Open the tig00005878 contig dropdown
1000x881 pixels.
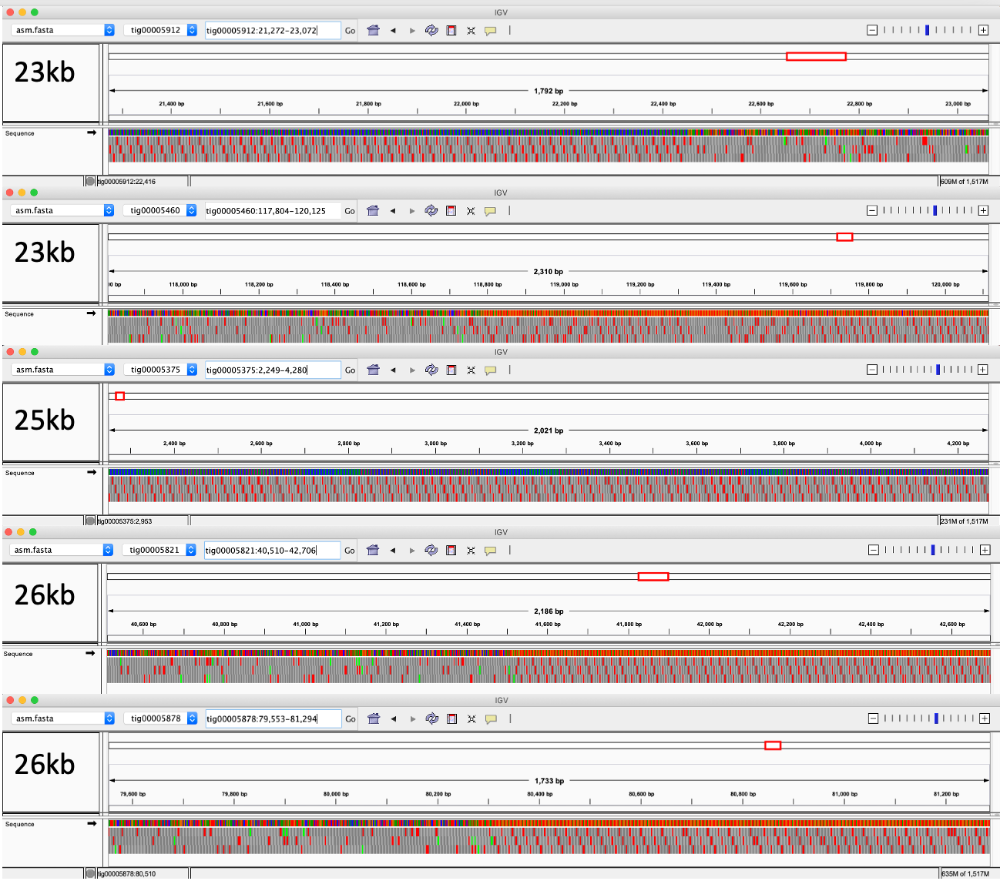[160, 718]
